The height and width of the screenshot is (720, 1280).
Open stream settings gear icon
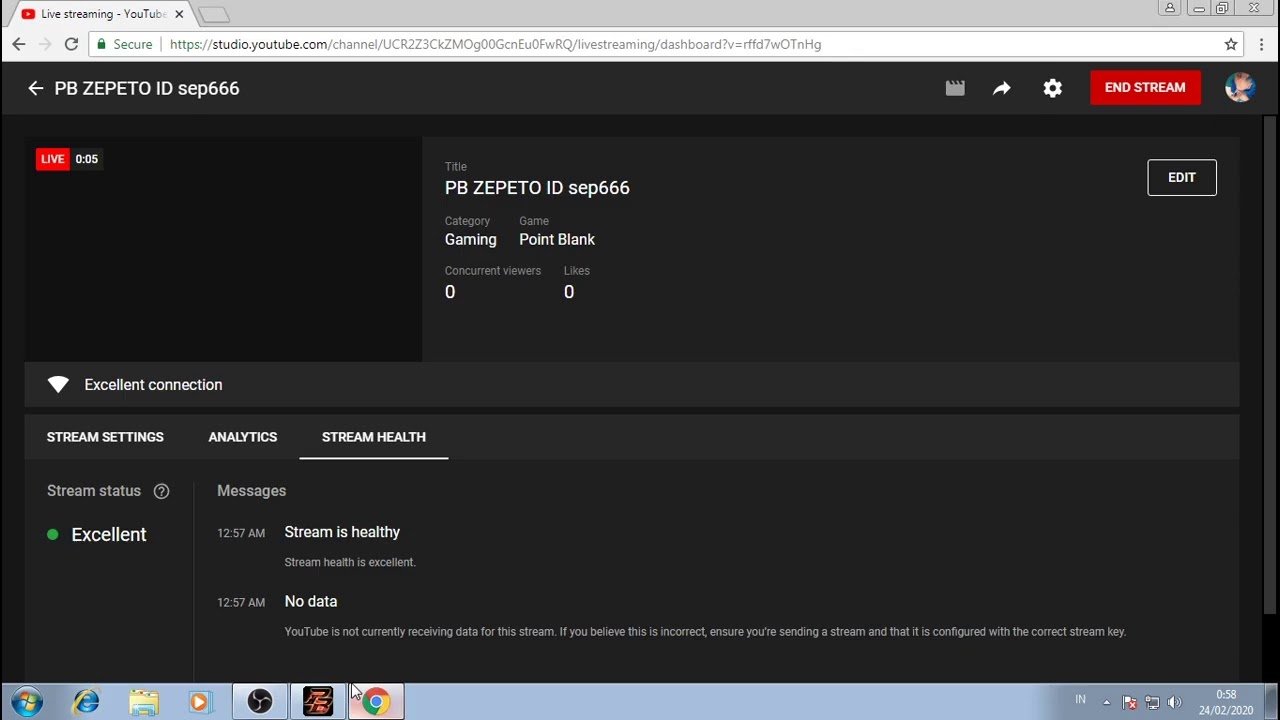click(x=1053, y=88)
